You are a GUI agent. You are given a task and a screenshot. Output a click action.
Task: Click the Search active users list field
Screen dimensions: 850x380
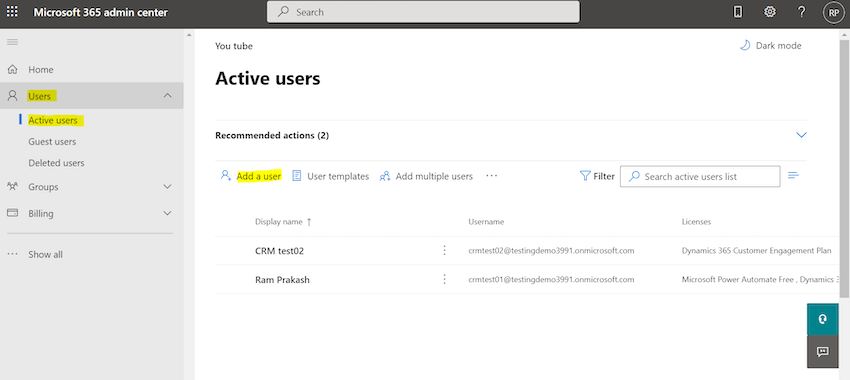pyautogui.click(x=700, y=176)
